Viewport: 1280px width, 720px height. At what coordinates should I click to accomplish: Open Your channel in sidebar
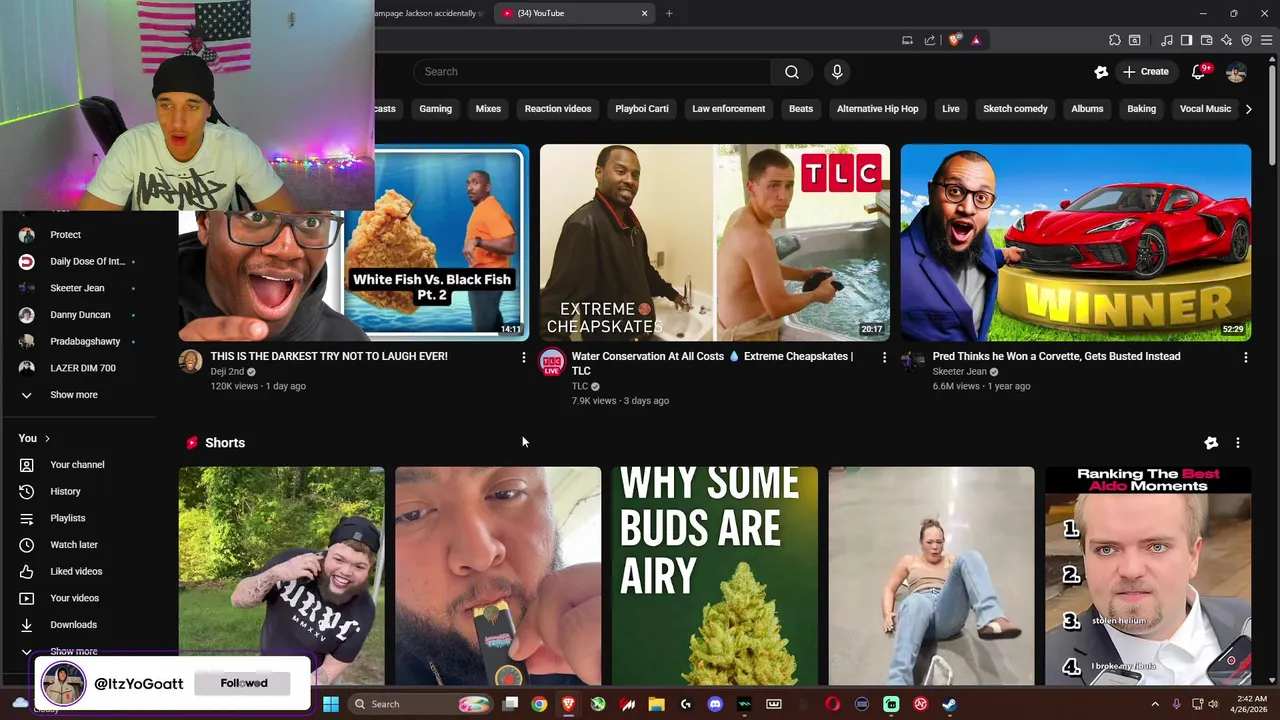pyautogui.click(x=78, y=465)
